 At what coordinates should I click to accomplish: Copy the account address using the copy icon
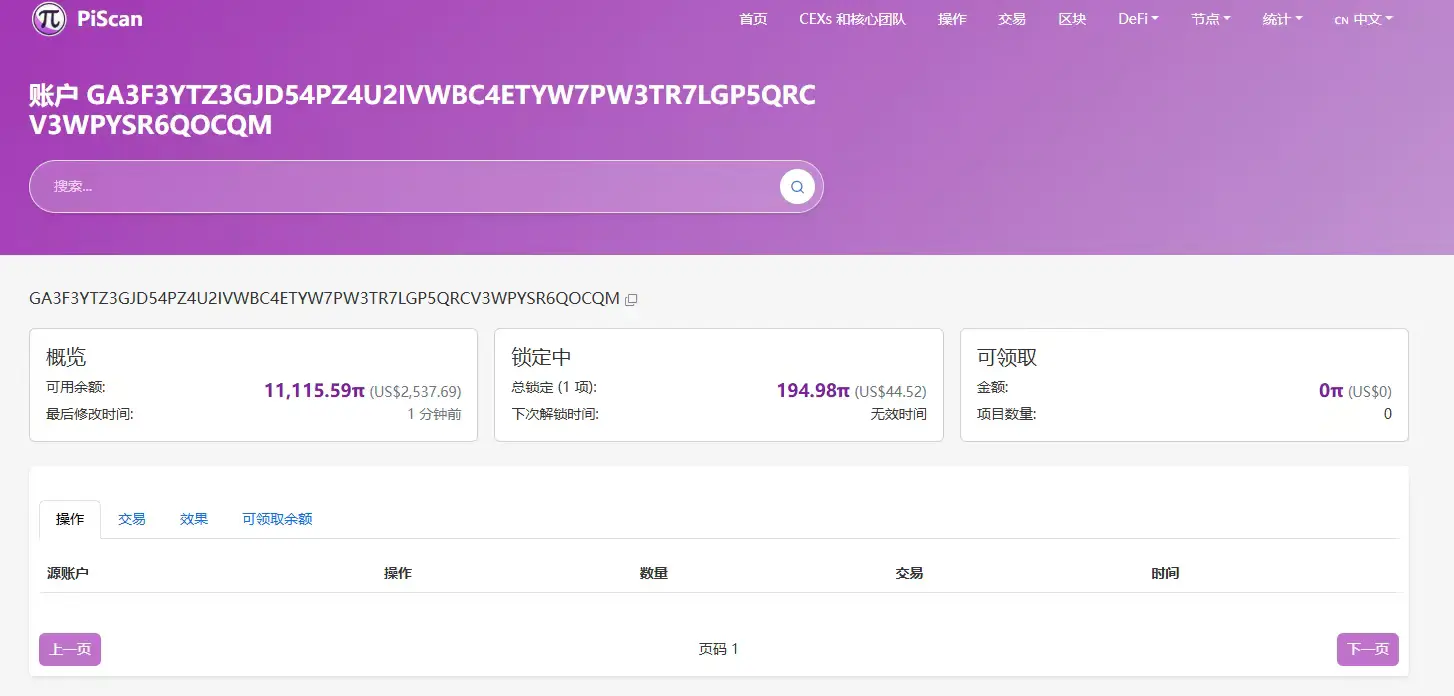[x=631, y=299]
